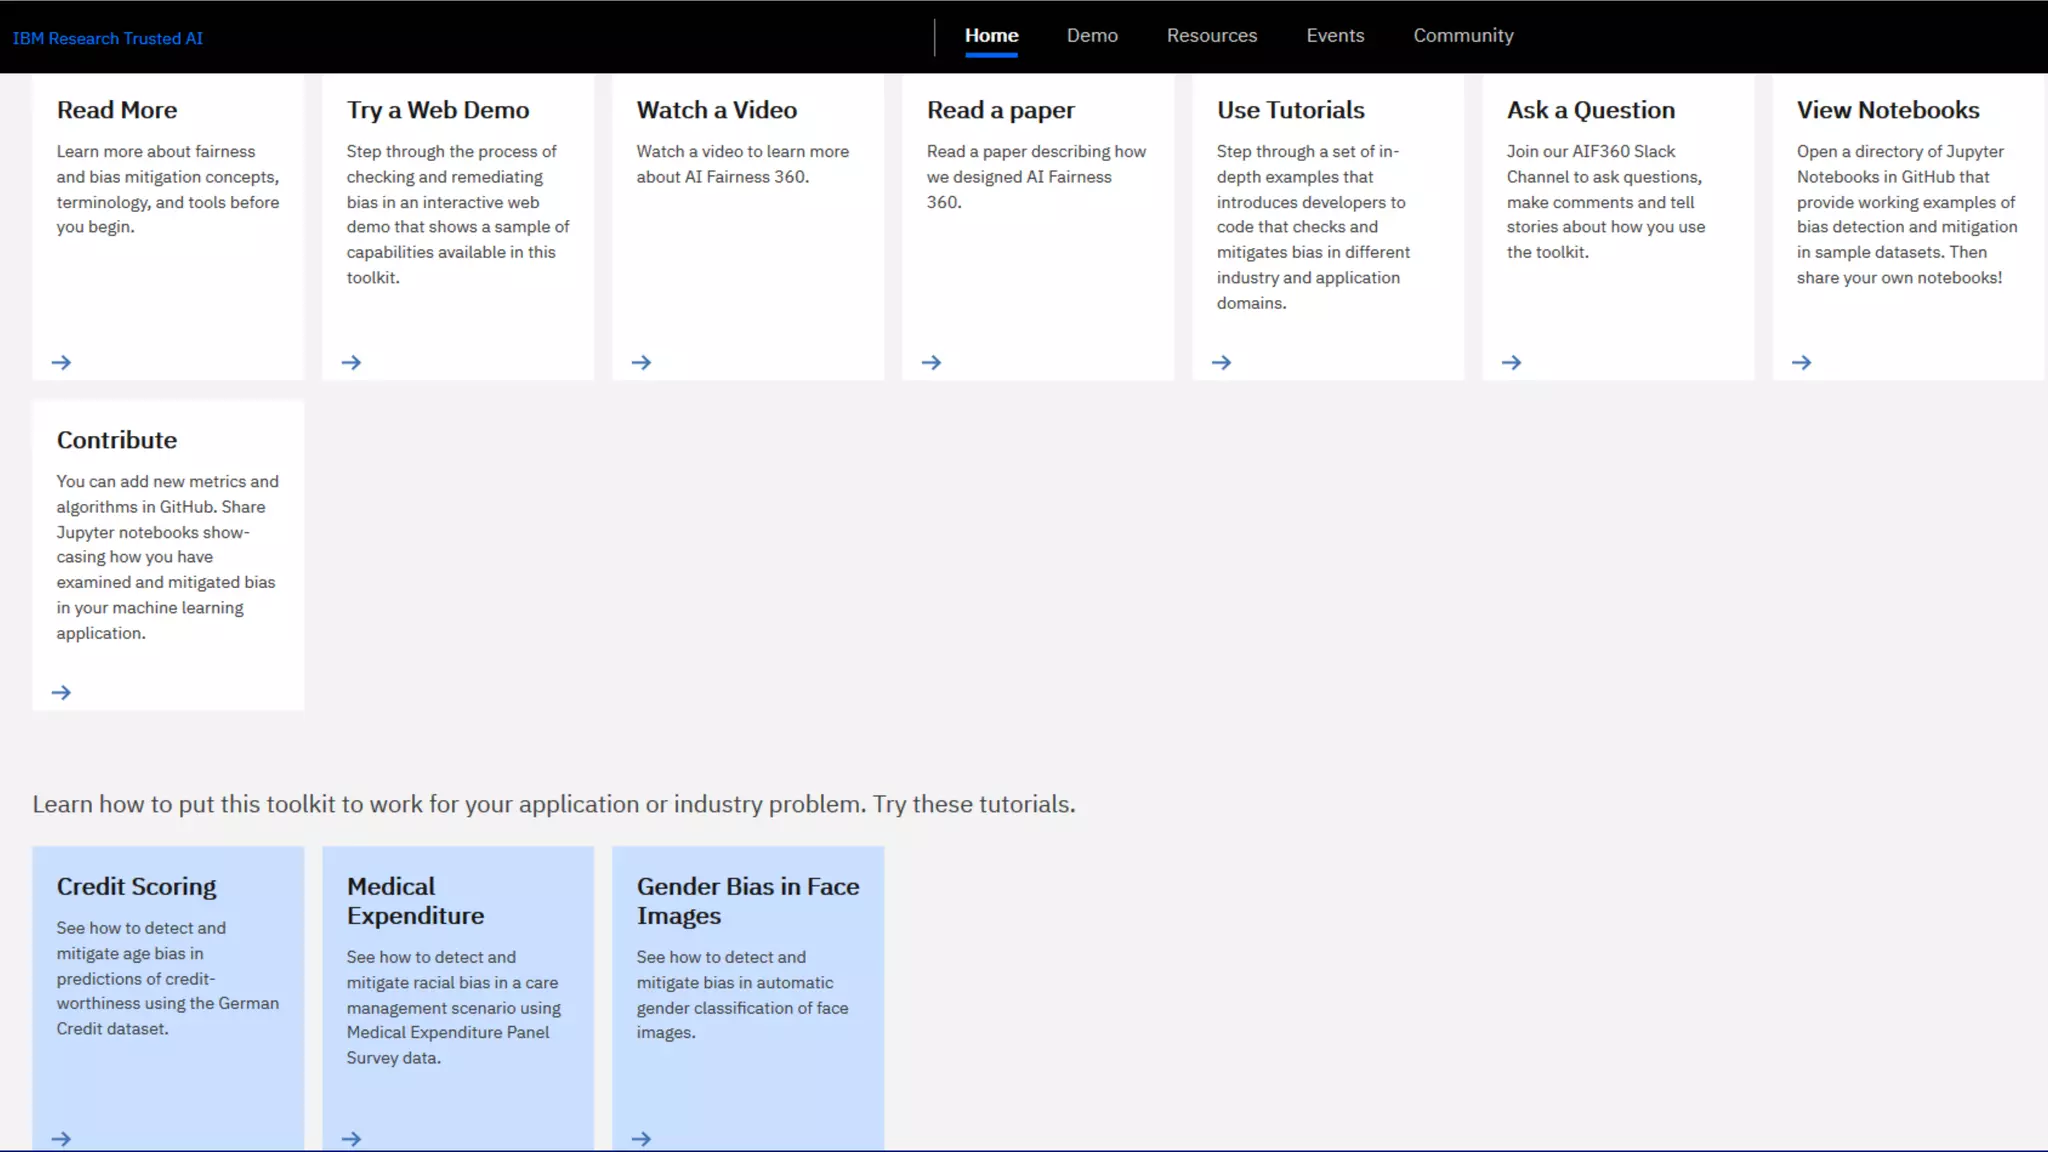Open the View Notebooks arrow icon
The height and width of the screenshot is (1152, 2048).
[1801, 362]
